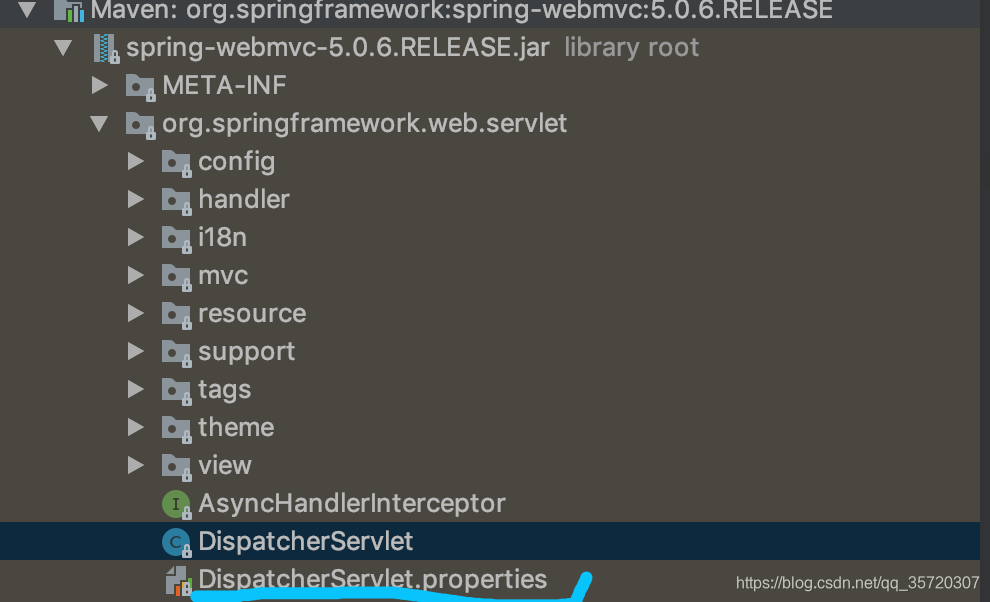Expand the META-INF folder
The height and width of the screenshot is (602, 990).
[98, 86]
